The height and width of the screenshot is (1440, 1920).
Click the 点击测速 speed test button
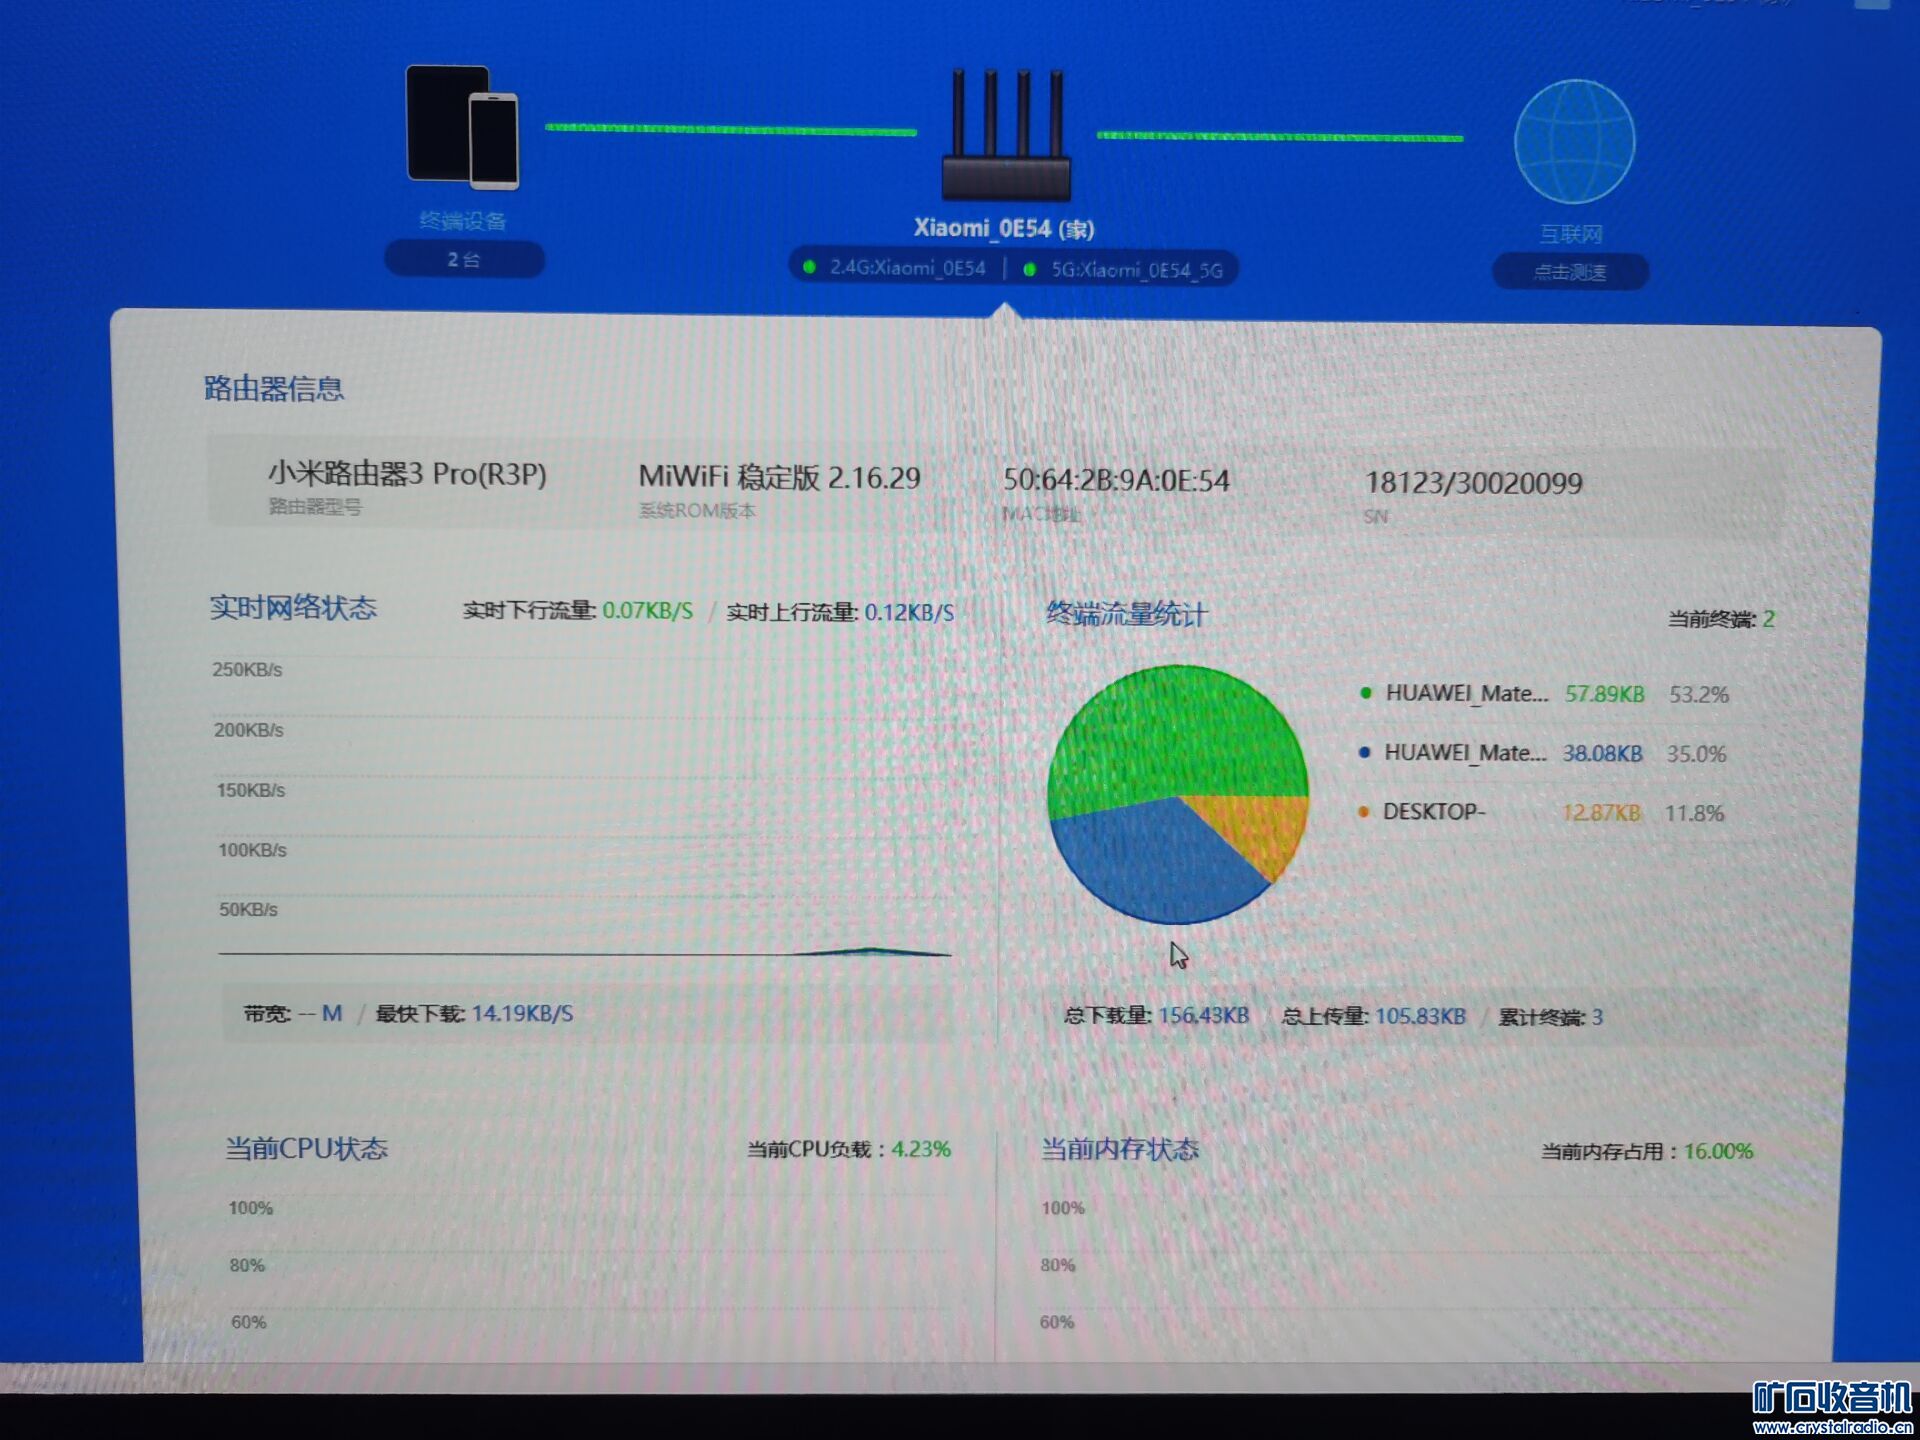(x=1570, y=272)
